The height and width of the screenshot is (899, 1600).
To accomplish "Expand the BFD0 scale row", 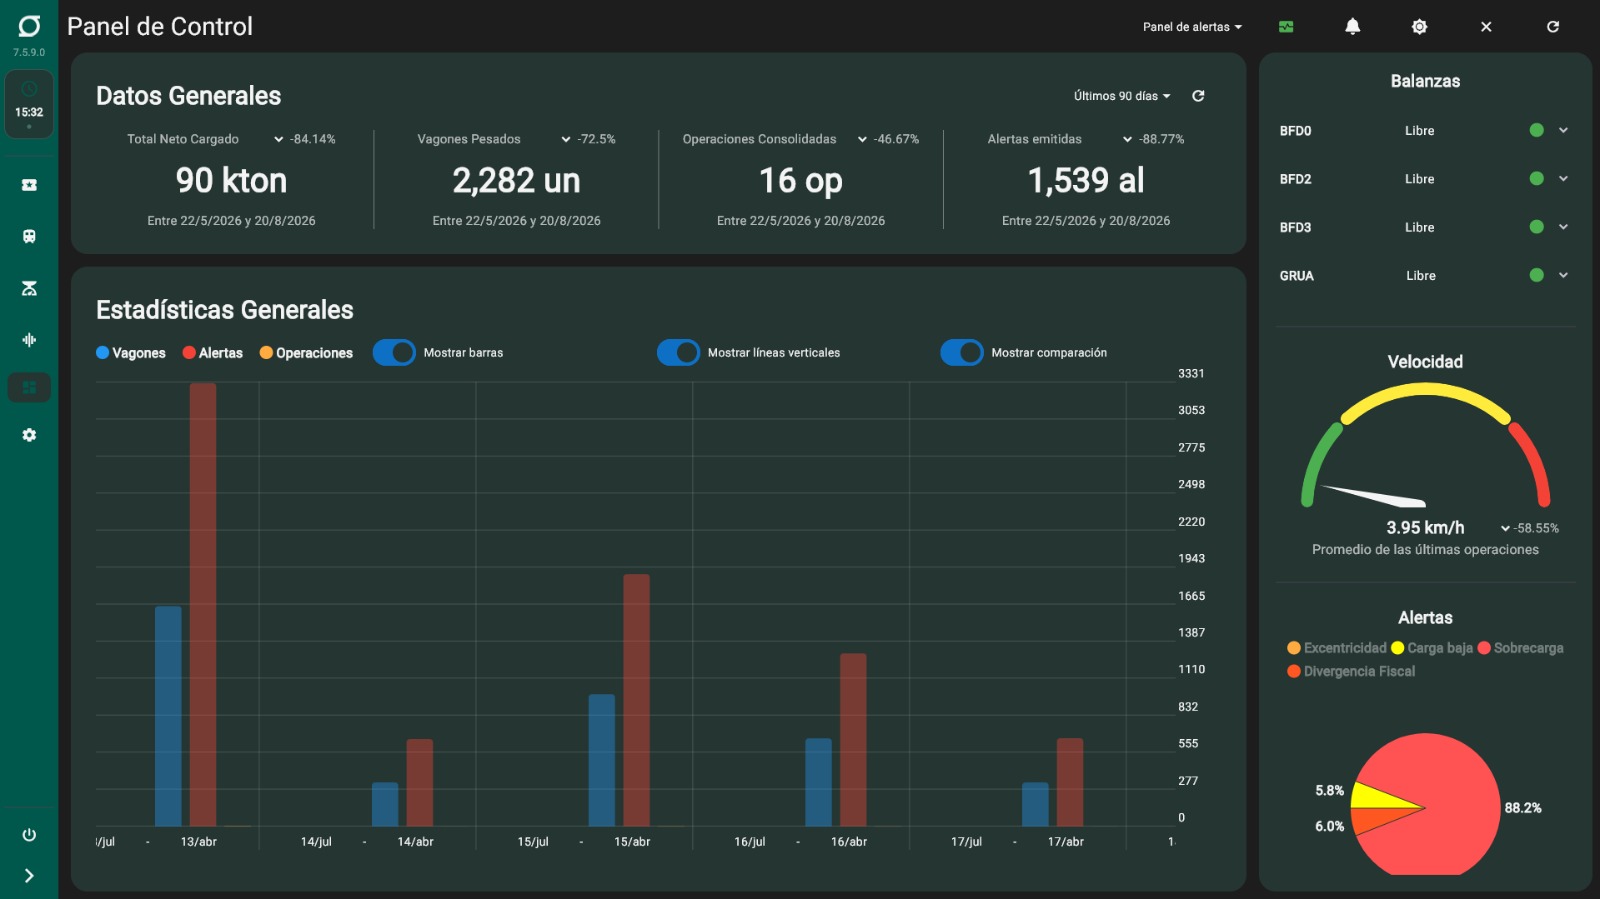I will tap(1563, 130).
